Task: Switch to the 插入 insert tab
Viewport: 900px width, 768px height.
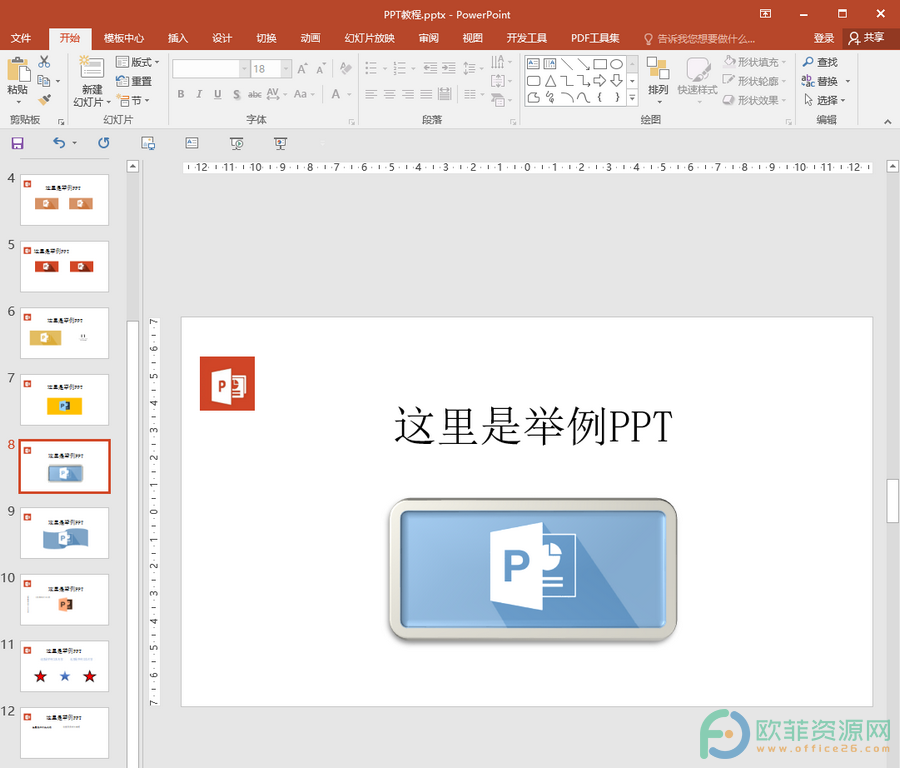Action: 177,38
